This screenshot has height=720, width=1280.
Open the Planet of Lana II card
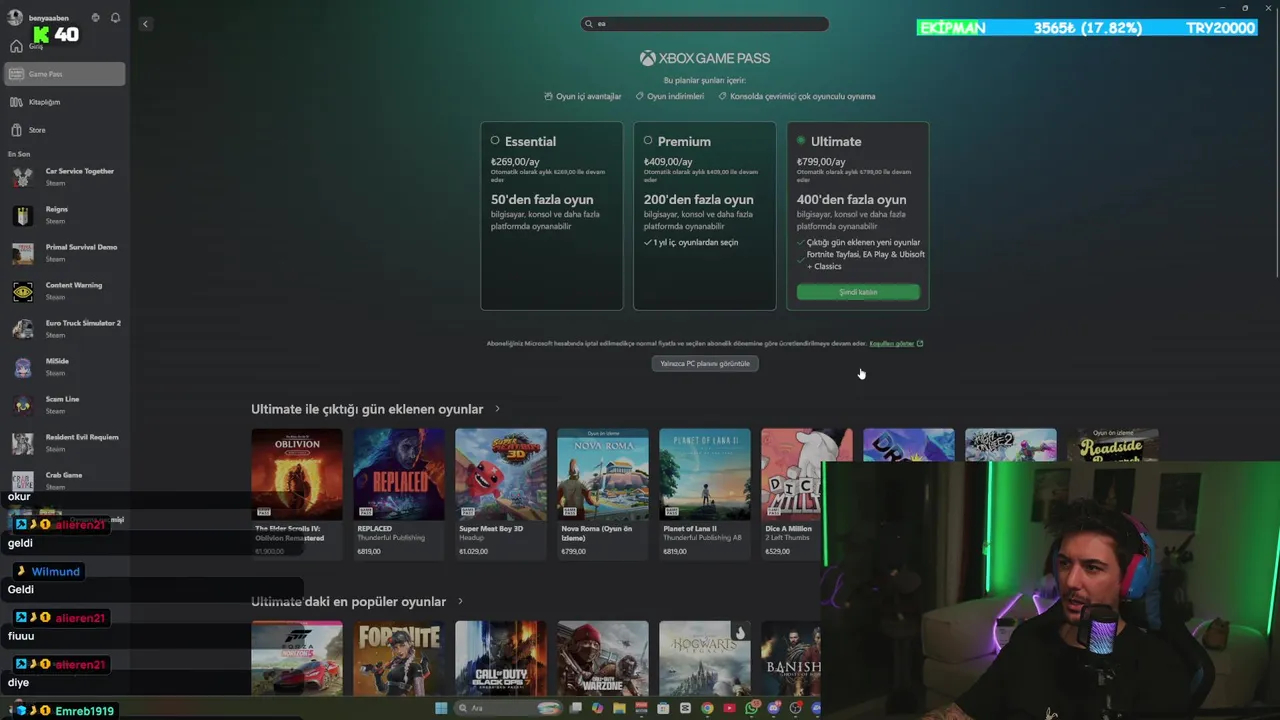705,492
